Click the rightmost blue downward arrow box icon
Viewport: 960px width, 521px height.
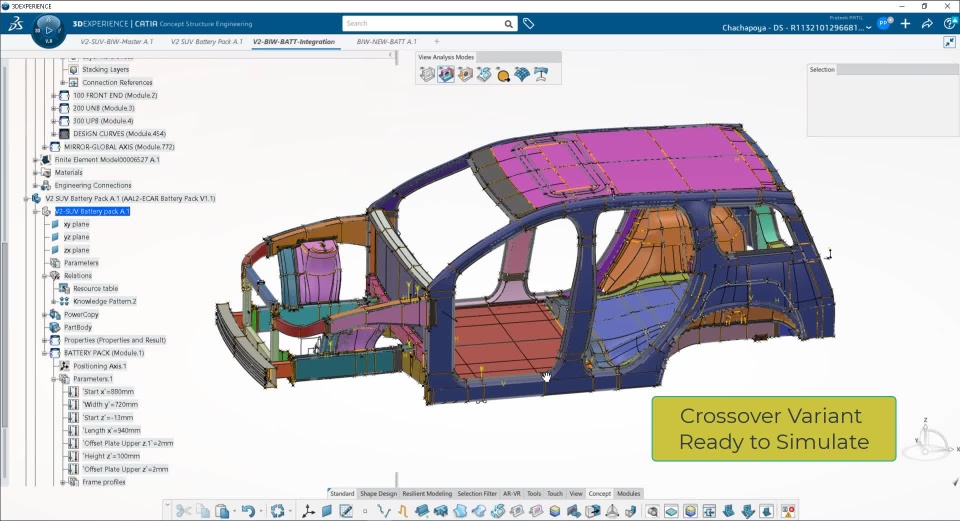(x=767, y=511)
